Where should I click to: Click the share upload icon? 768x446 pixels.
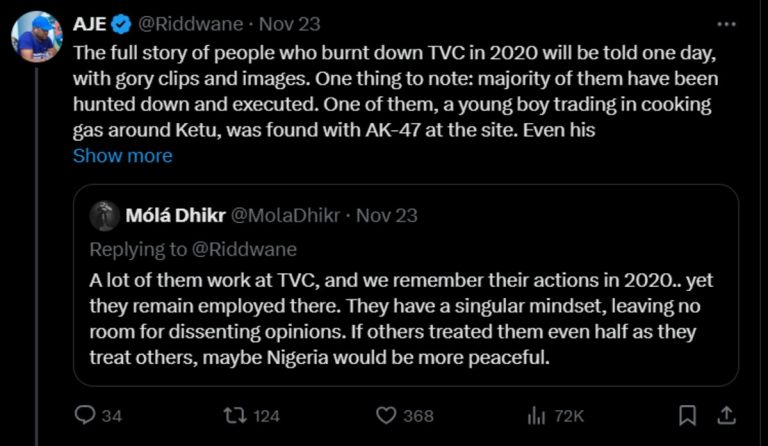click(x=727, y=414)
